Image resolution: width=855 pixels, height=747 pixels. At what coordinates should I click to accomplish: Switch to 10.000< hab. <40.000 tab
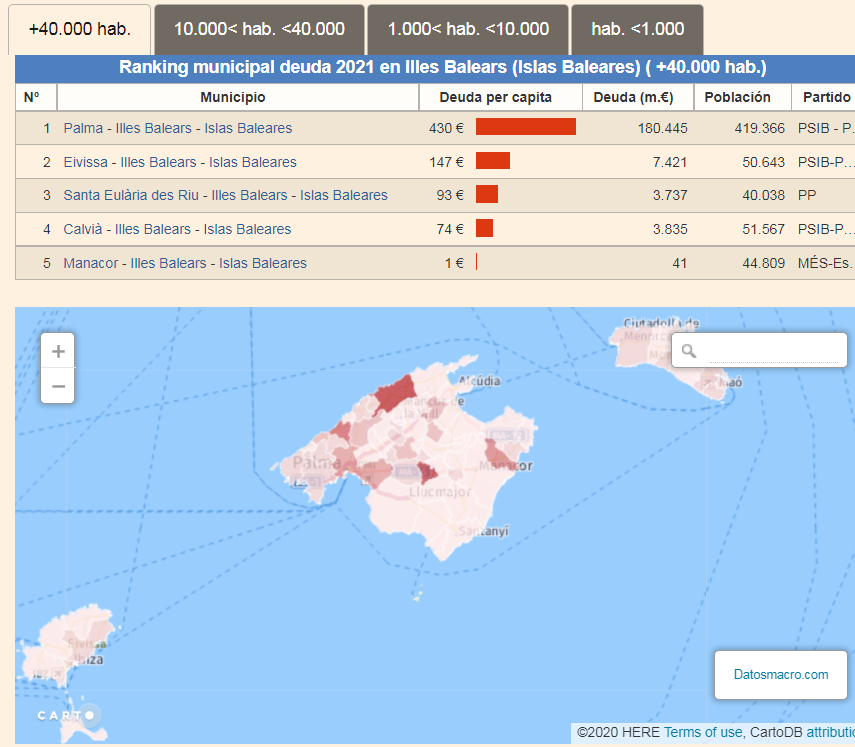259,29
